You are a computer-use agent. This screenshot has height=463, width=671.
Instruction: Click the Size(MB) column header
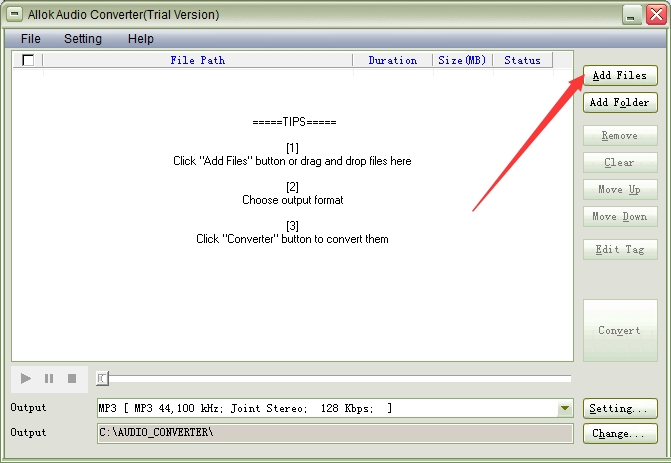click(x=463, y=60)
